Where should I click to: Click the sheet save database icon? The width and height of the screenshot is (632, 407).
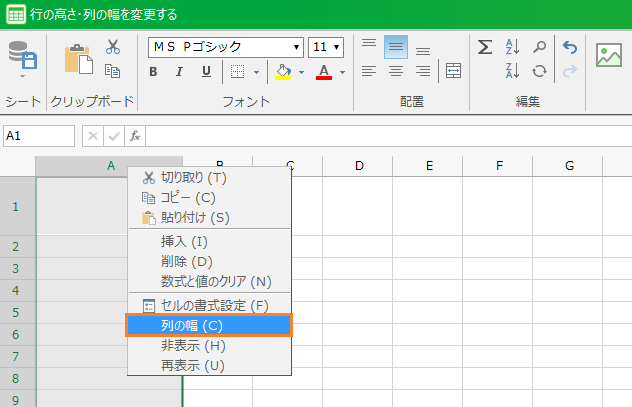[23, 55]
